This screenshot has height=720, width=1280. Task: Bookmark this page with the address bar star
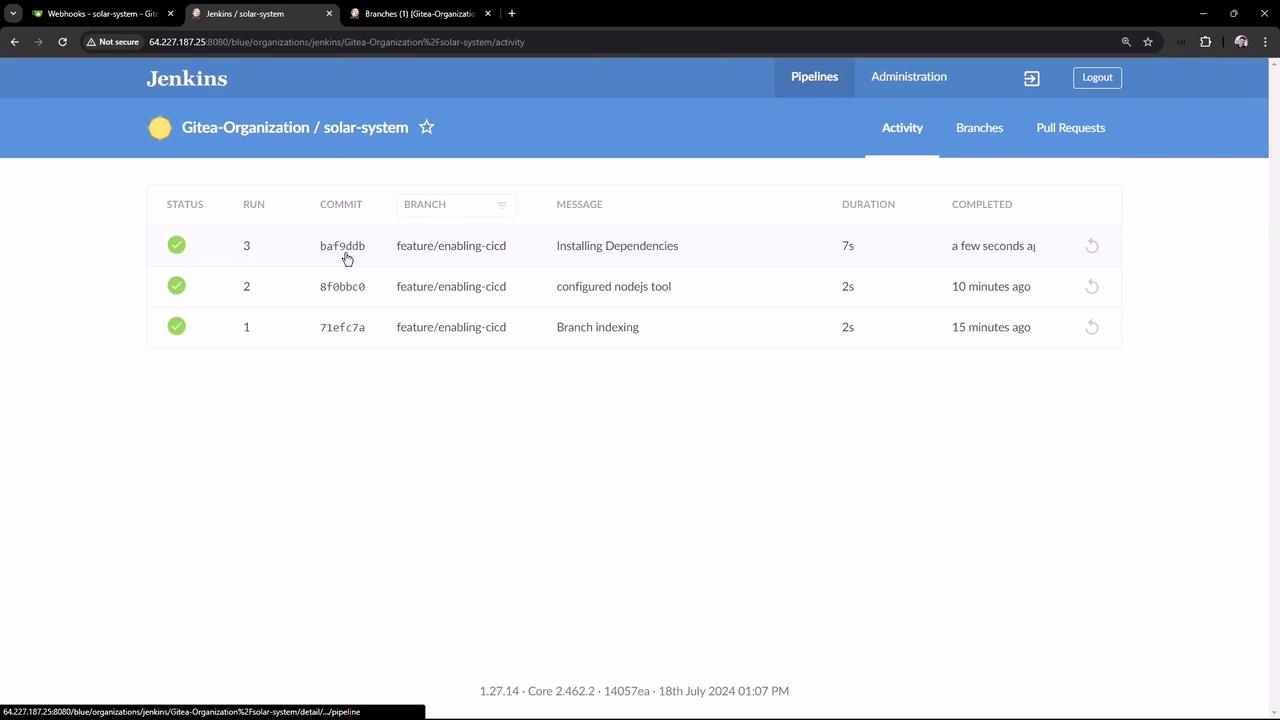(x=1148, y=42)
